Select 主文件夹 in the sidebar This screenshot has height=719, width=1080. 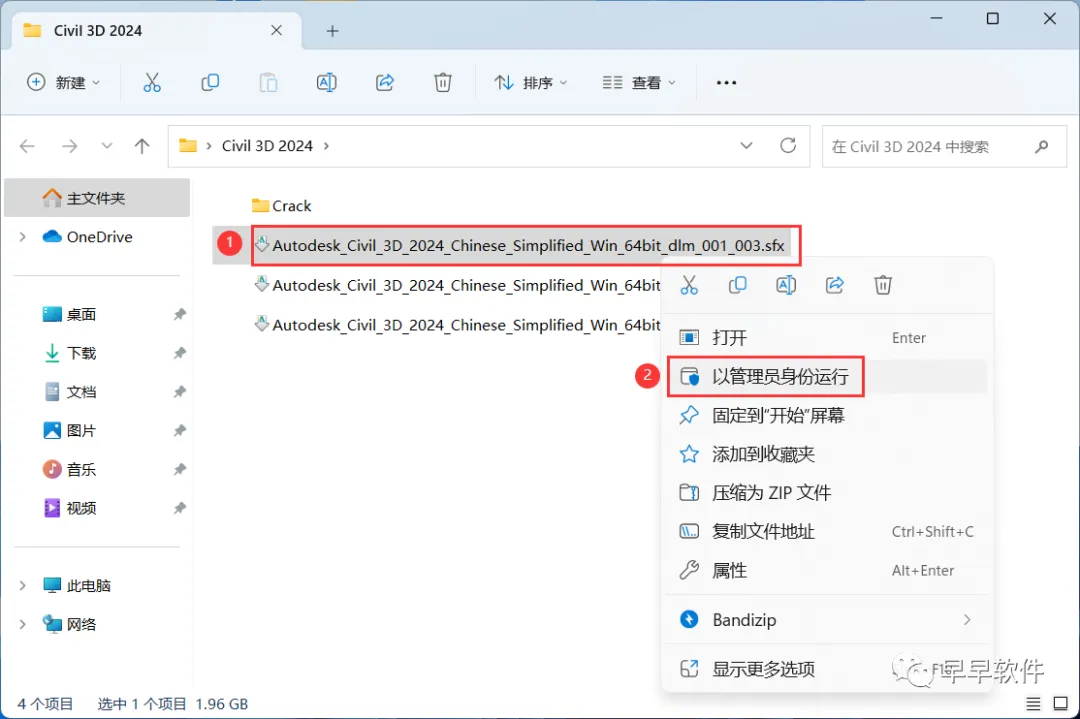tap(97, 198)
